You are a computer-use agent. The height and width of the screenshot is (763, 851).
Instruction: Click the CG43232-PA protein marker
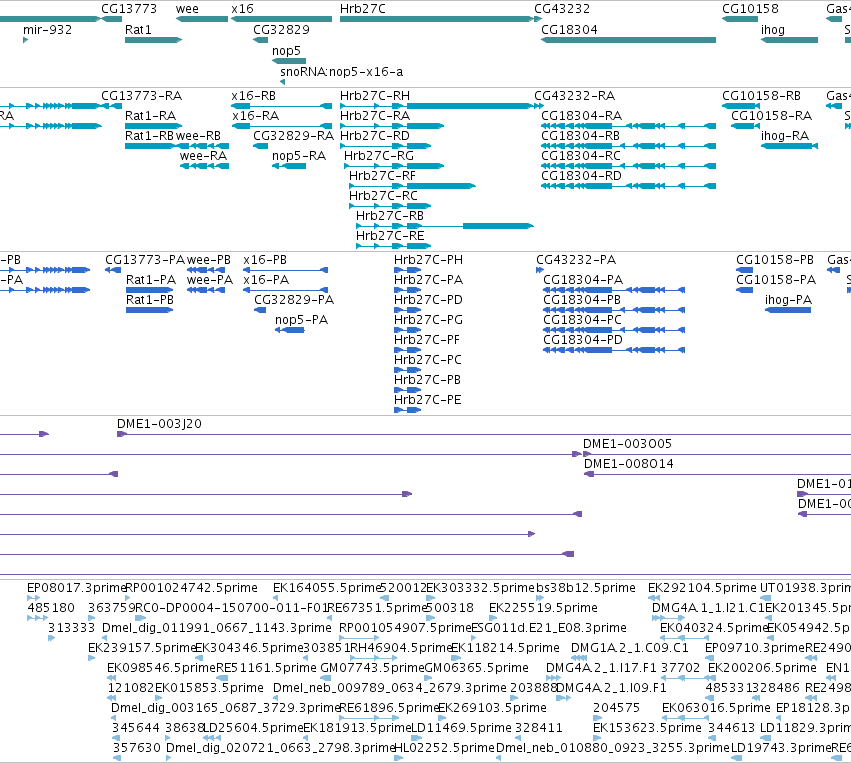(x=540, y=270)
